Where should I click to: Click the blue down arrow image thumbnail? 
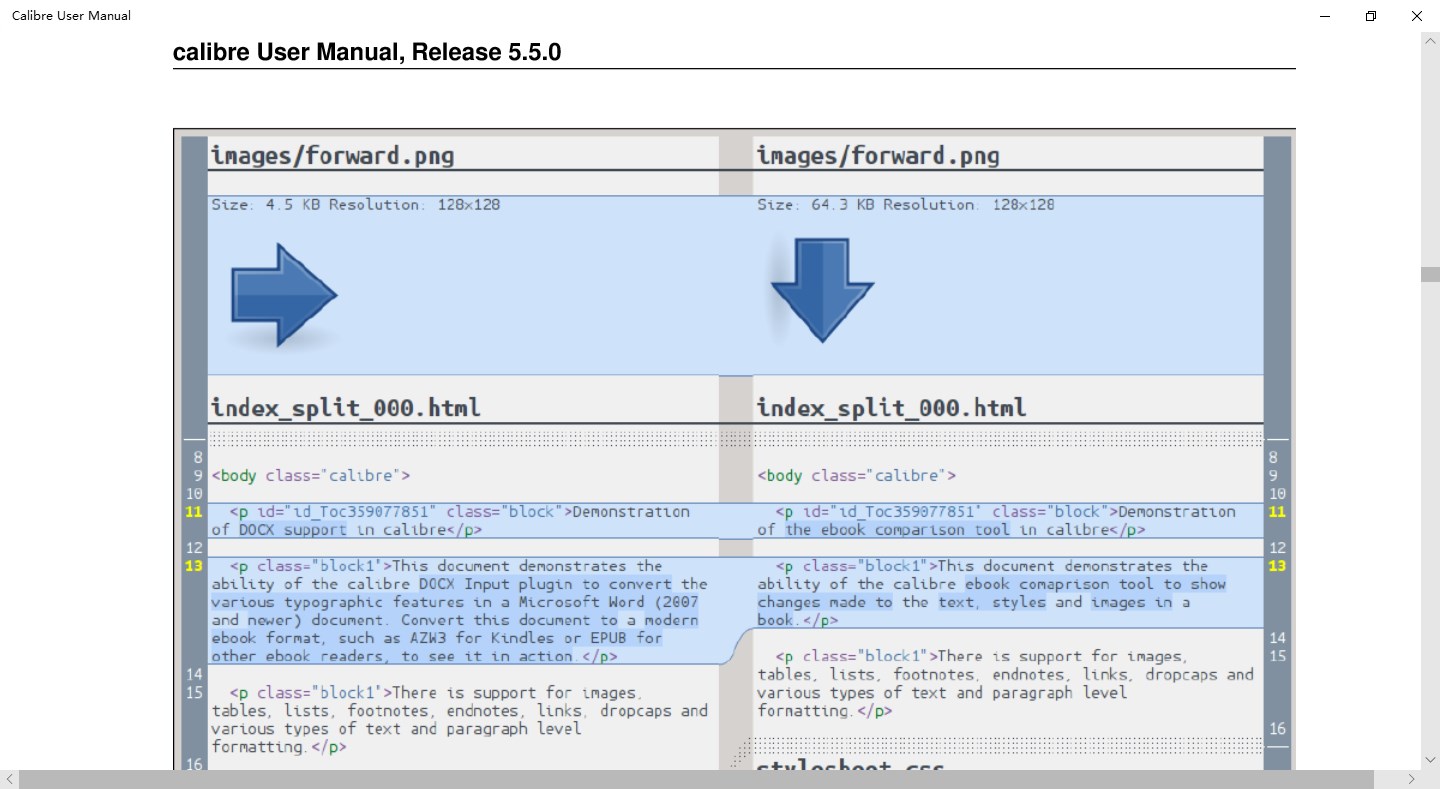(x=822, y=290)
